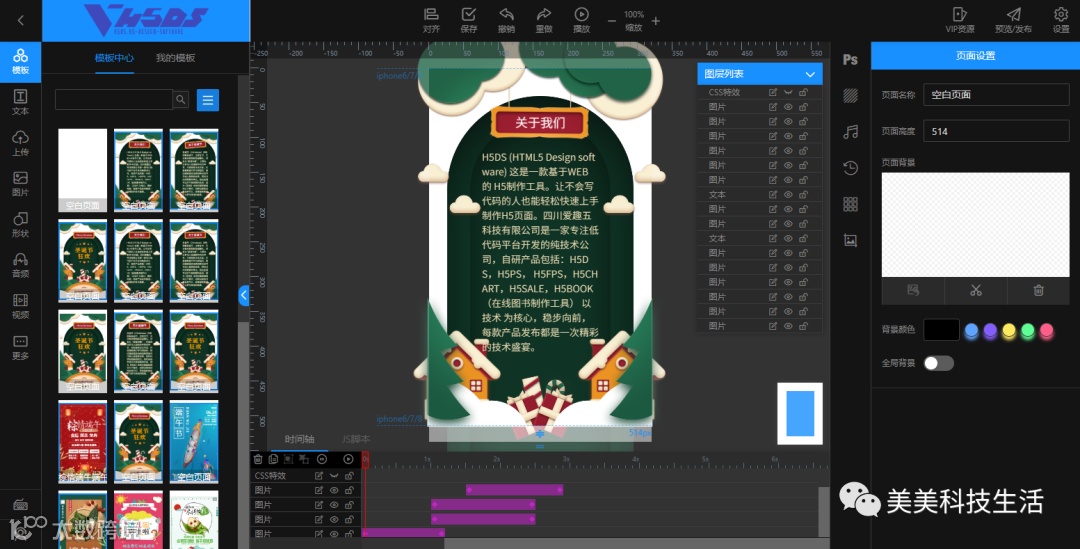1080x549 pixels.
Task: Switch to 时间轴 timeline tab
Action: pyautogui.click(x=300, y=439)
